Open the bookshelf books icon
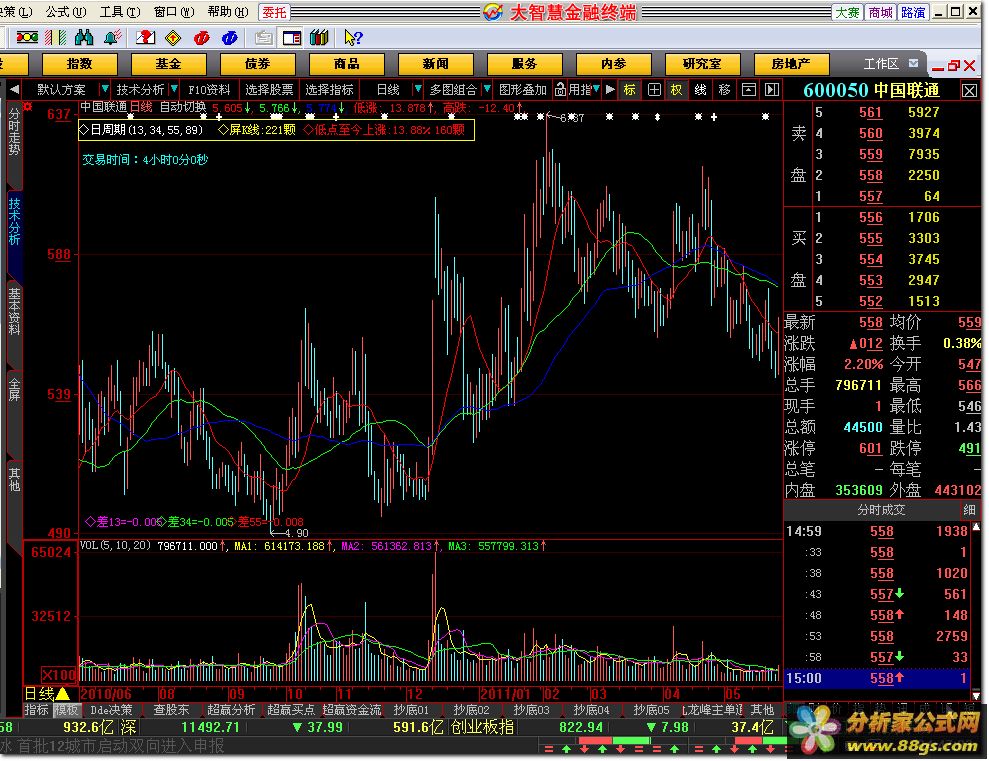The image size is (989, 761). click(319, 38)
